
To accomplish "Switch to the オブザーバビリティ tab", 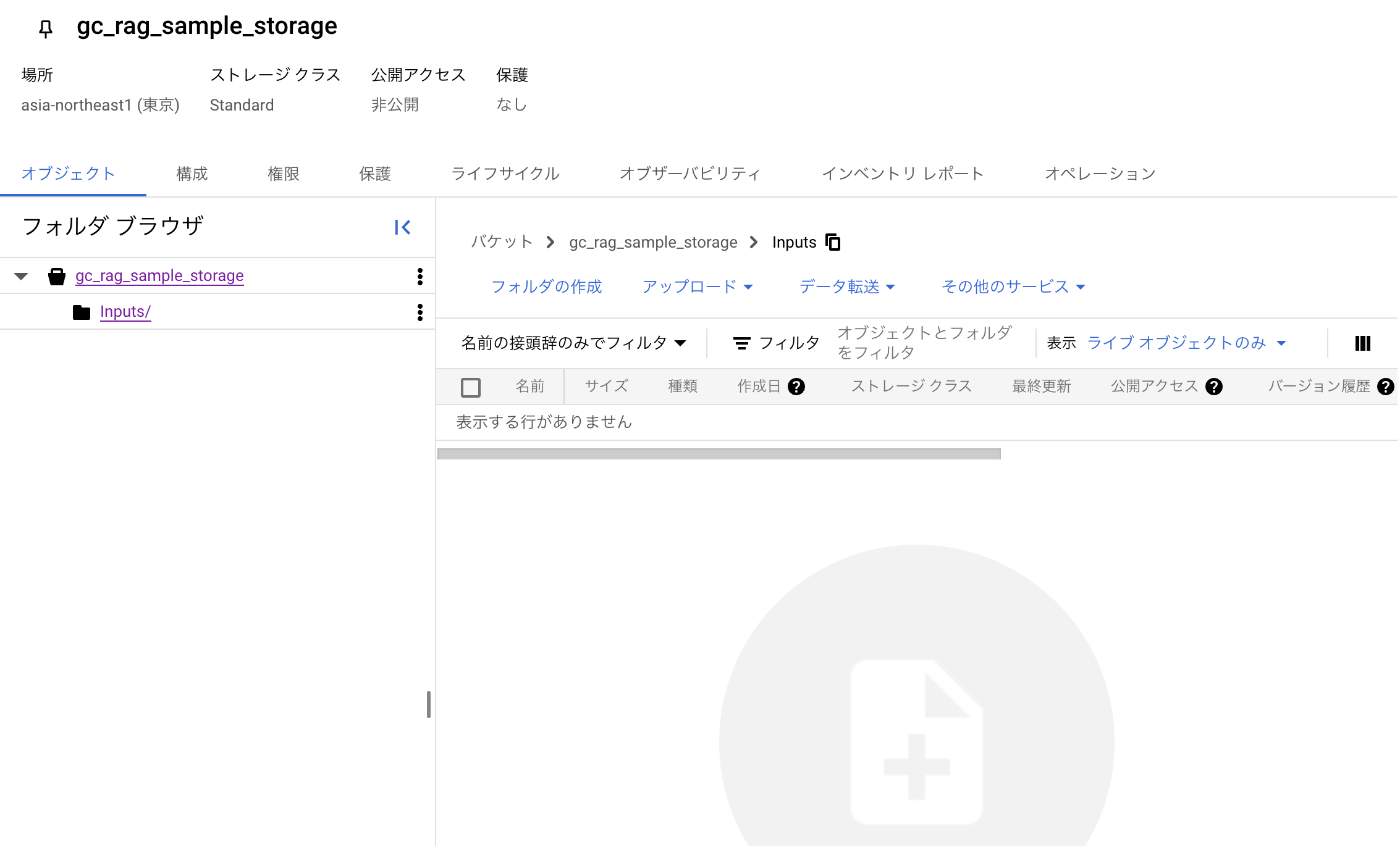I will tap(690, 174).
